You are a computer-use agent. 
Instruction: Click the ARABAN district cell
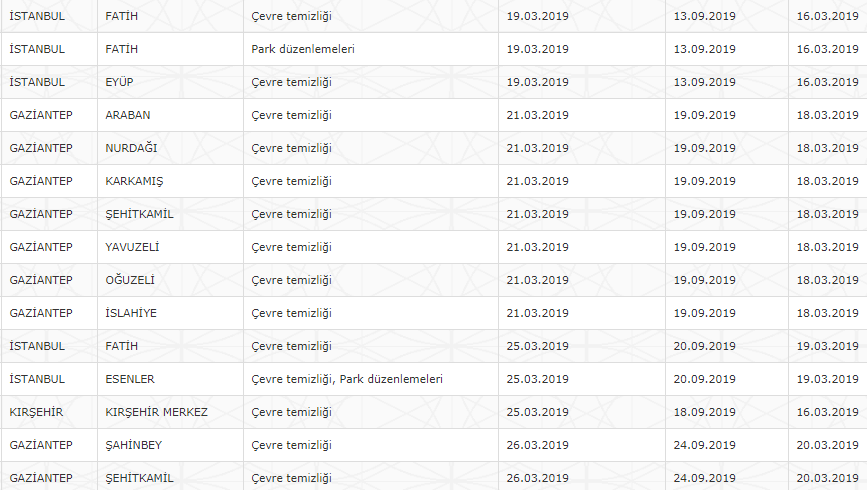(x=170, y=115)
